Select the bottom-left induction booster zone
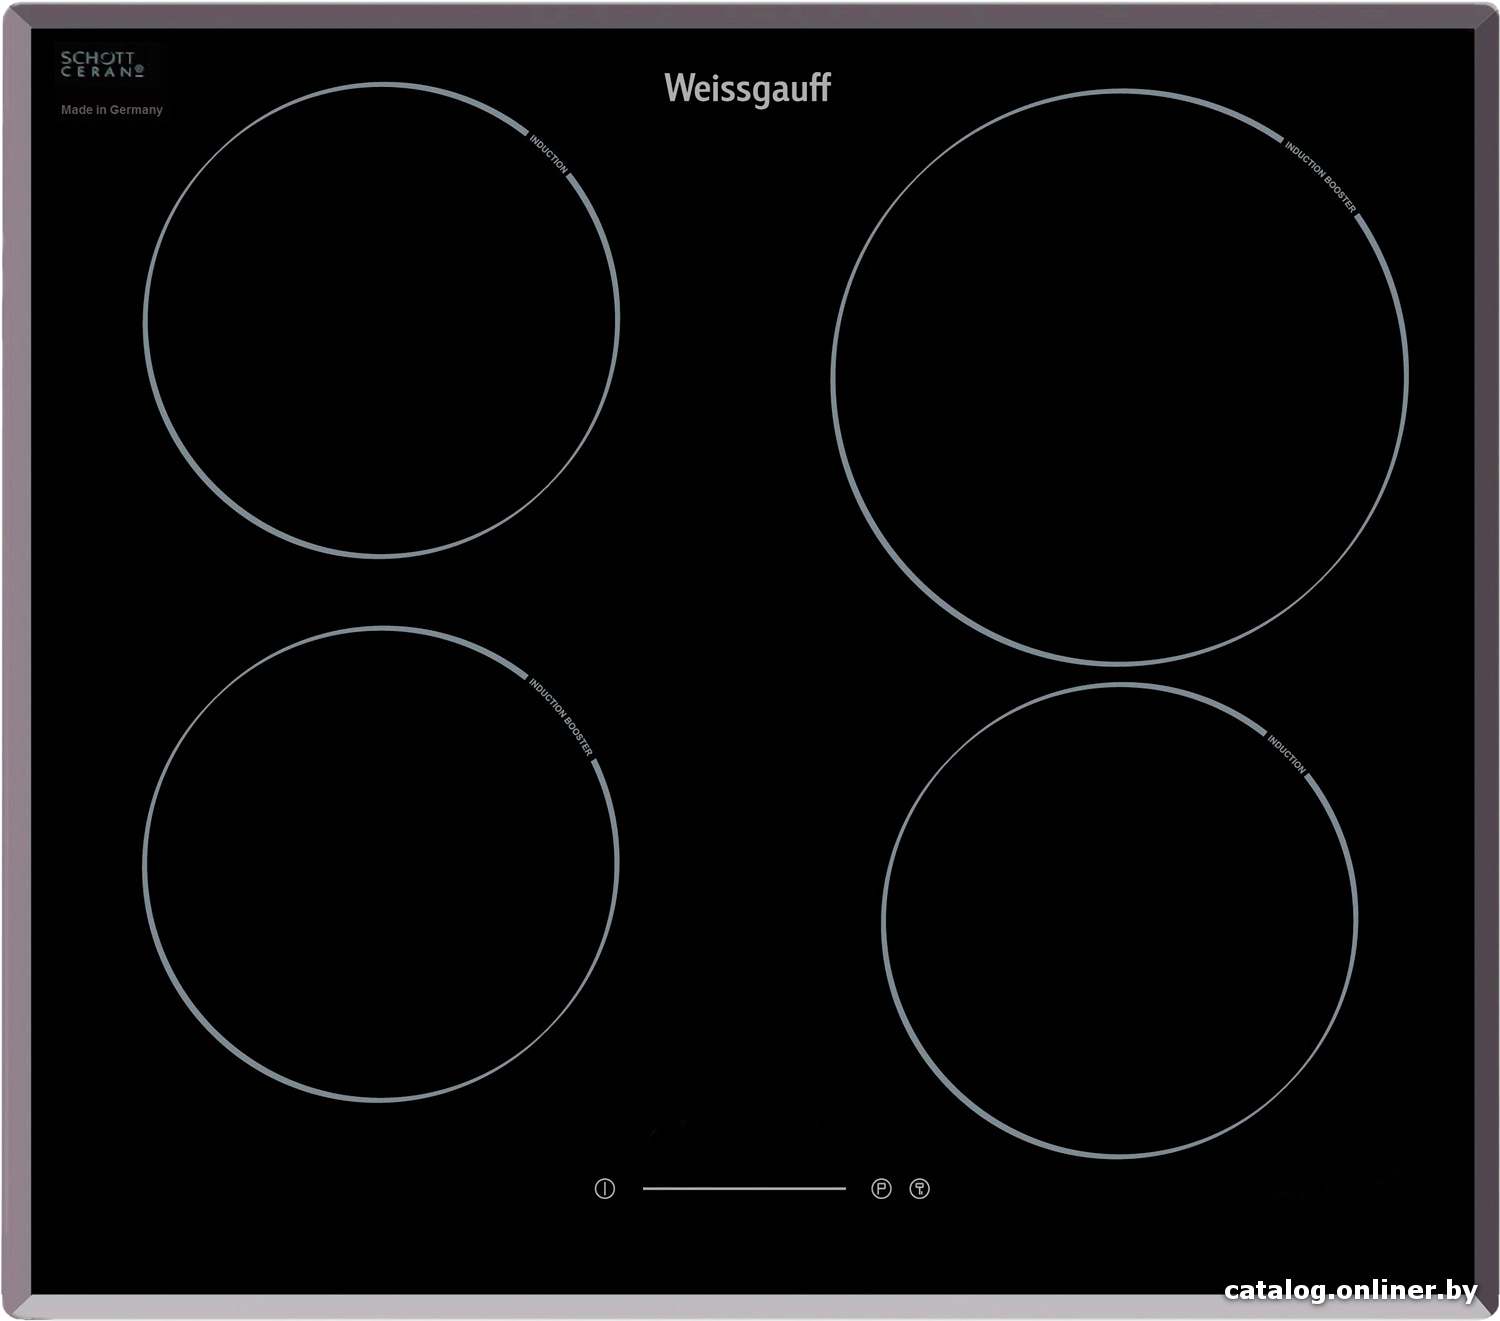The height and width of the screenshot is (1321, 1500). (381, 864)
